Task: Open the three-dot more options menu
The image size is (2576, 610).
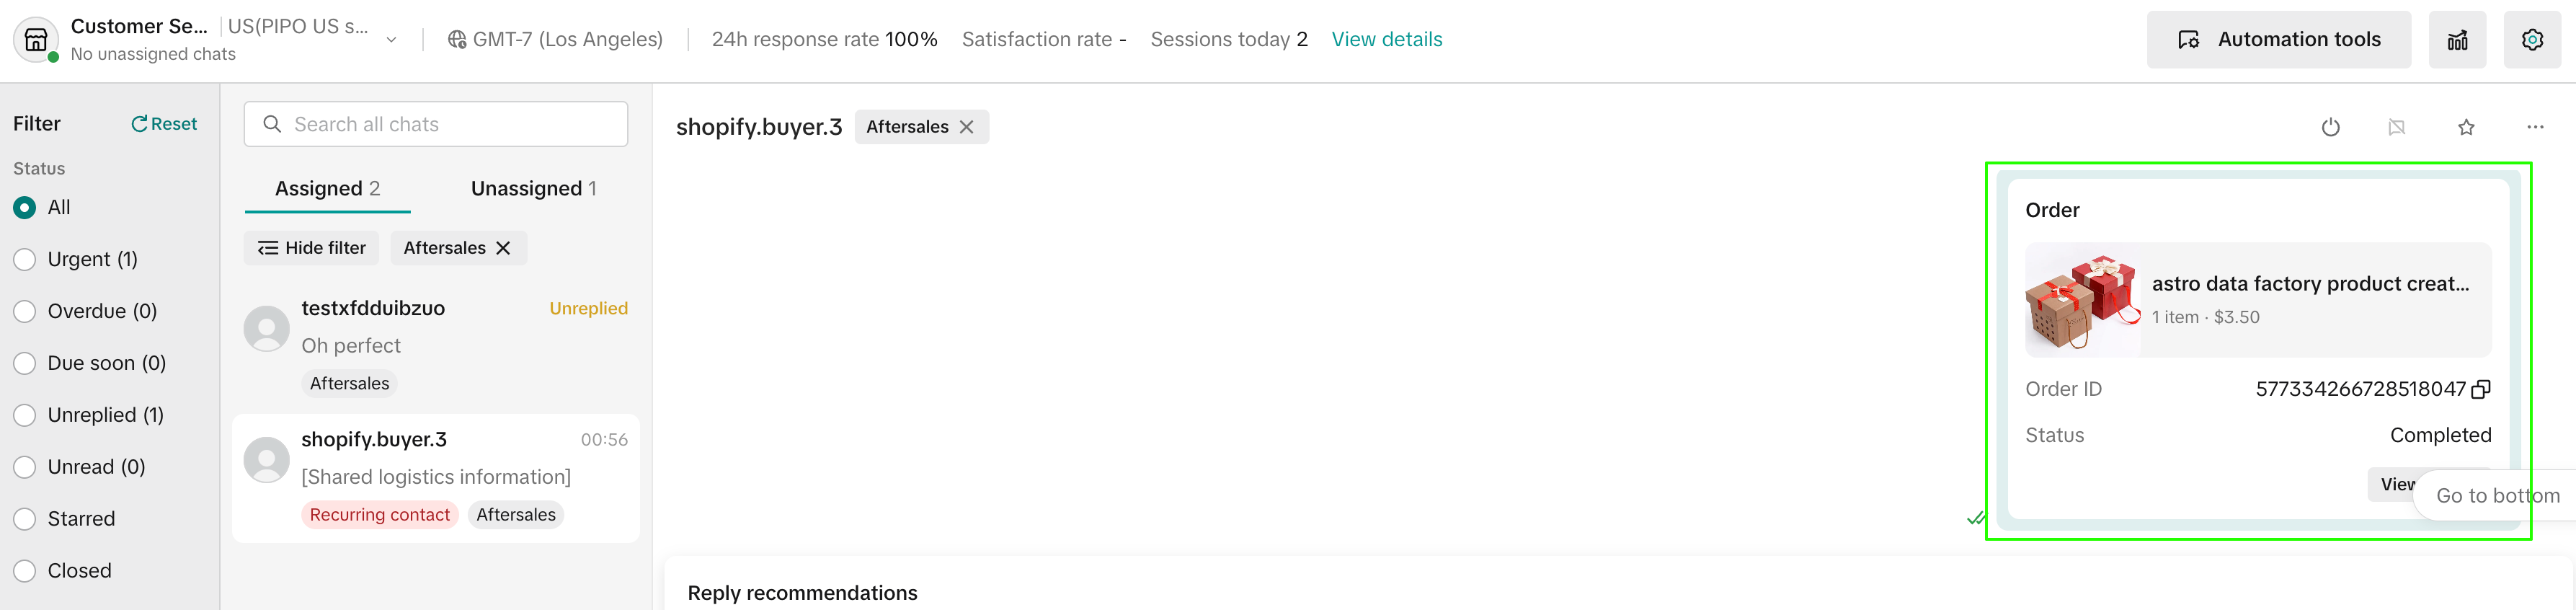Action: (x=2534, y=127)
